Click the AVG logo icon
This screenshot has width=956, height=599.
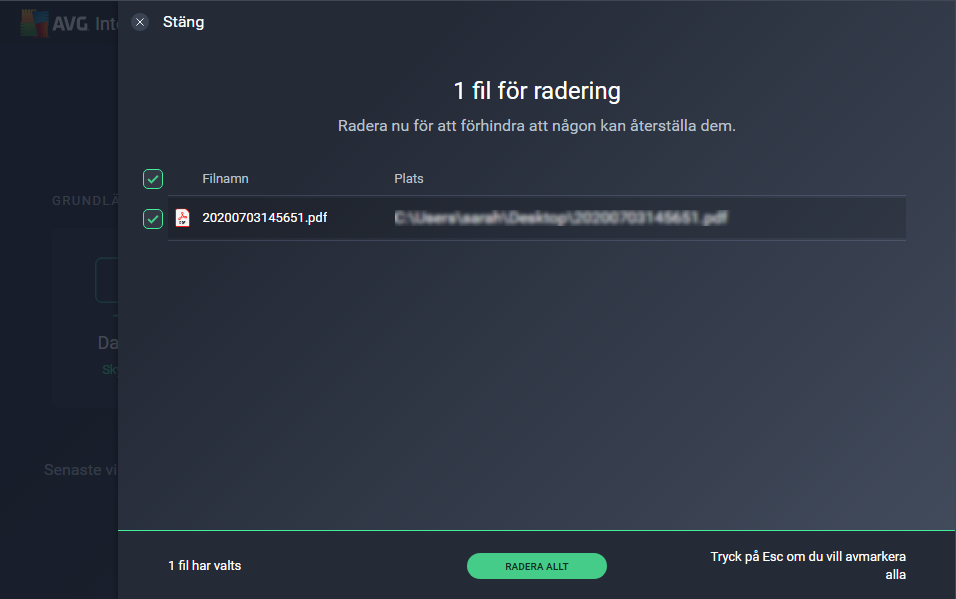coord(34,24)
